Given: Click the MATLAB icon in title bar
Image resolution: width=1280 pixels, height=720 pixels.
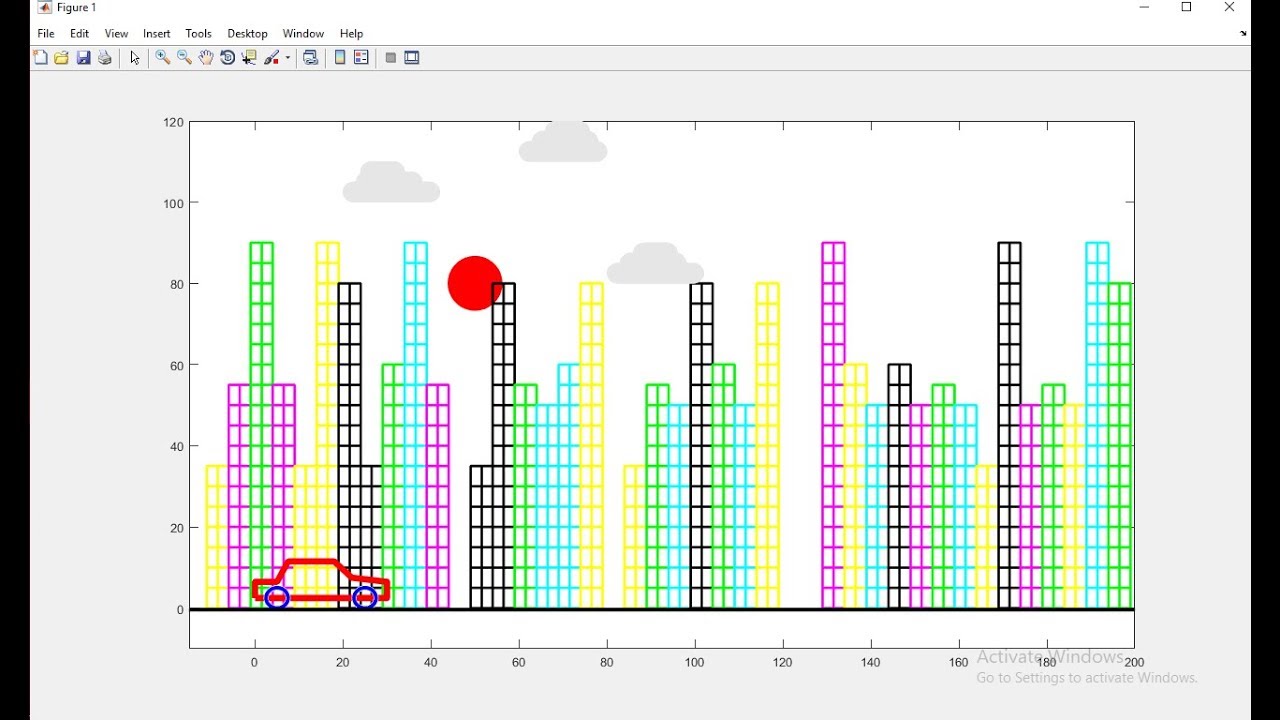Looking at the screenshot, I should pos(45,8).
